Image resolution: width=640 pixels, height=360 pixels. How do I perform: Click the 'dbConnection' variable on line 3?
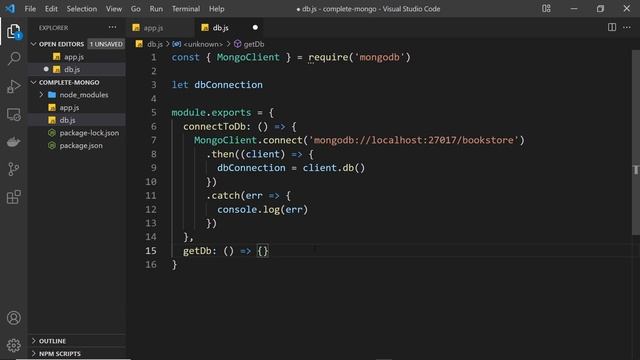click(x=228, y=84)
